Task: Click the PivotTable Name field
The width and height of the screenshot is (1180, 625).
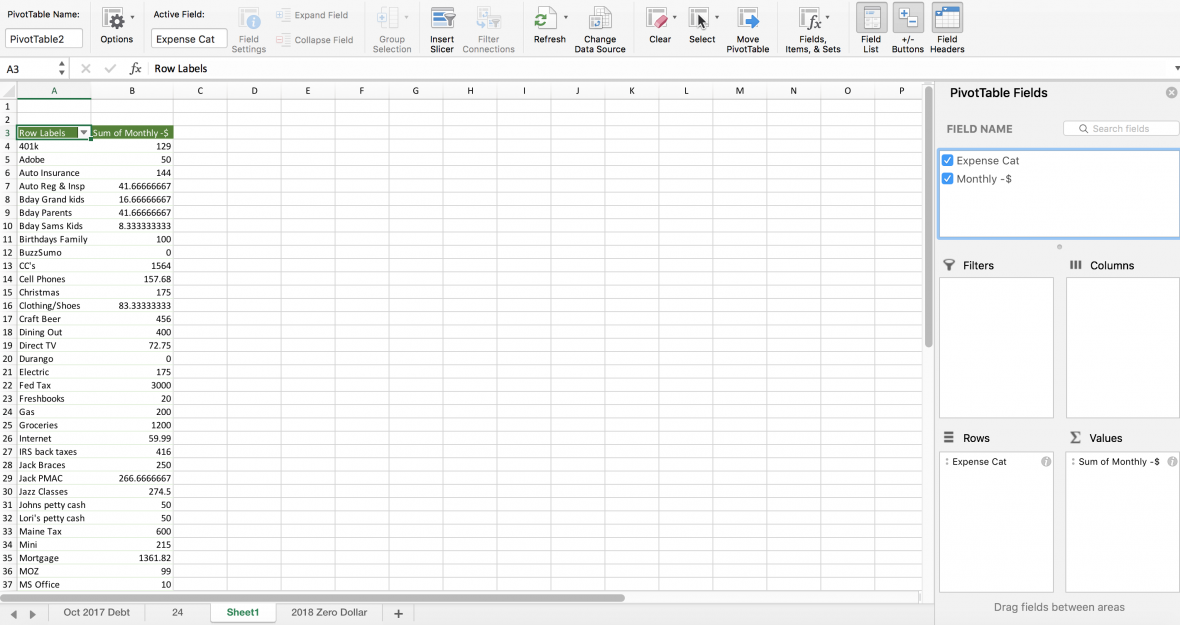Action: [44, 39]
